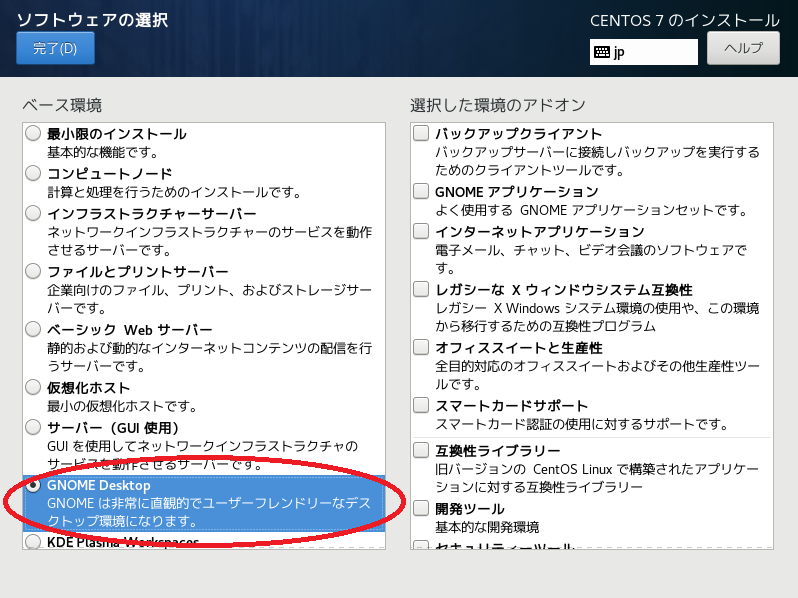798x598 pixels.
Task: Click 計算と処理を行うためのインストールです。 text
Action: (x=175, y=192)
